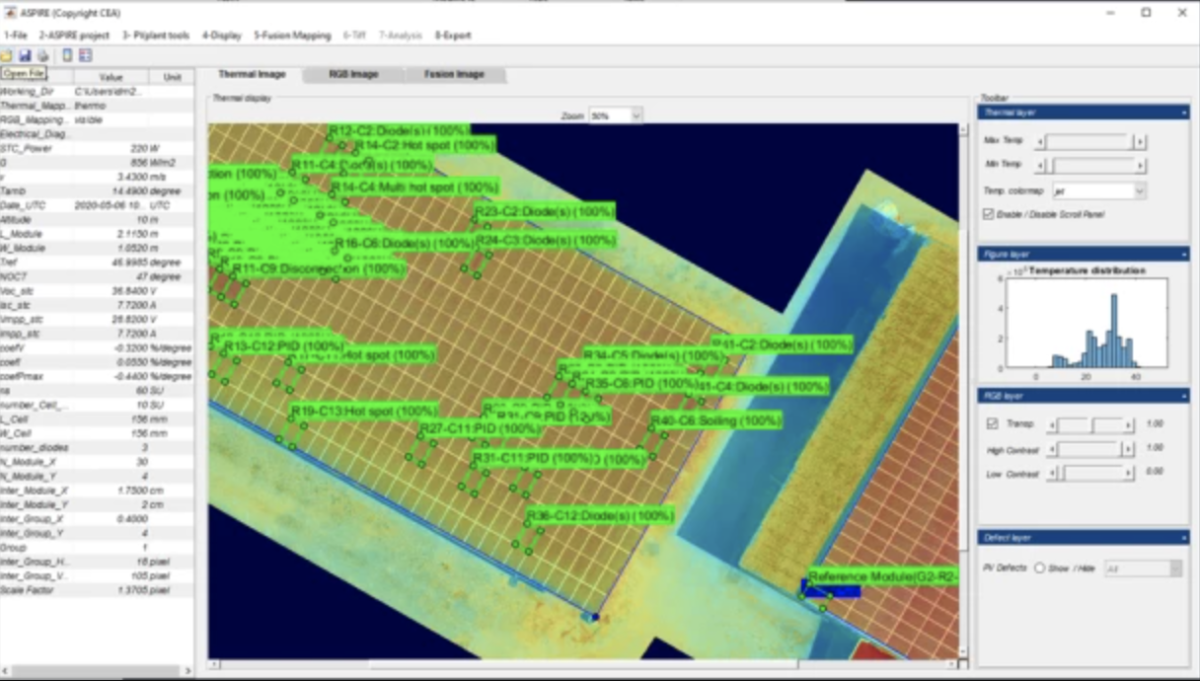Click Max Temp slider right arrow

pyautogui.click(x=1138, y=142)
